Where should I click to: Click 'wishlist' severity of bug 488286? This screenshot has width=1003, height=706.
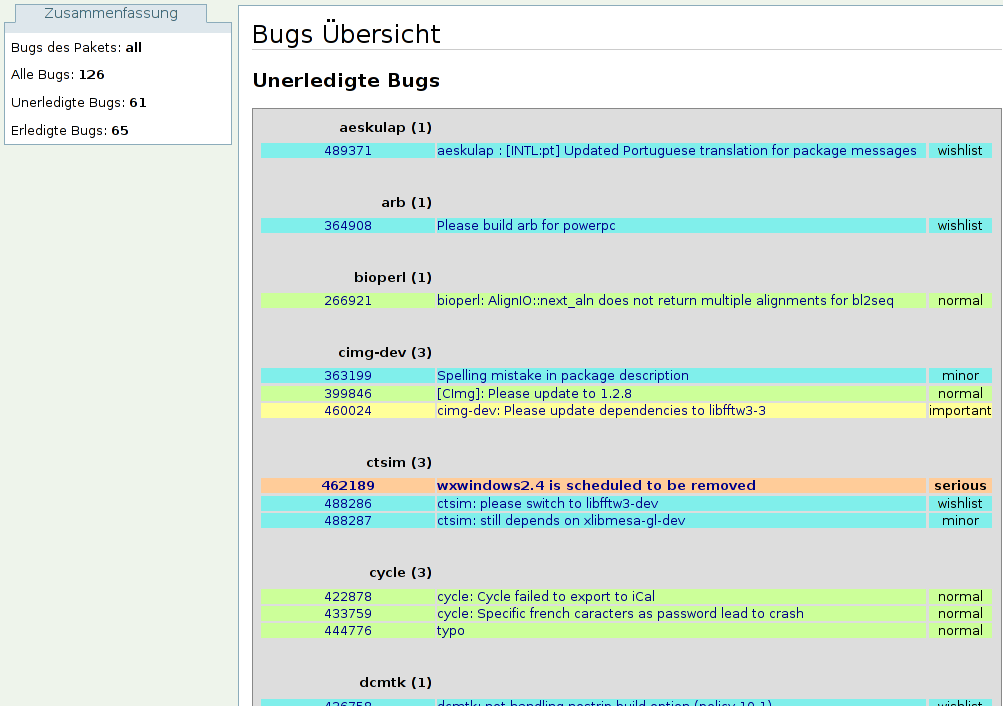point(960,503)
